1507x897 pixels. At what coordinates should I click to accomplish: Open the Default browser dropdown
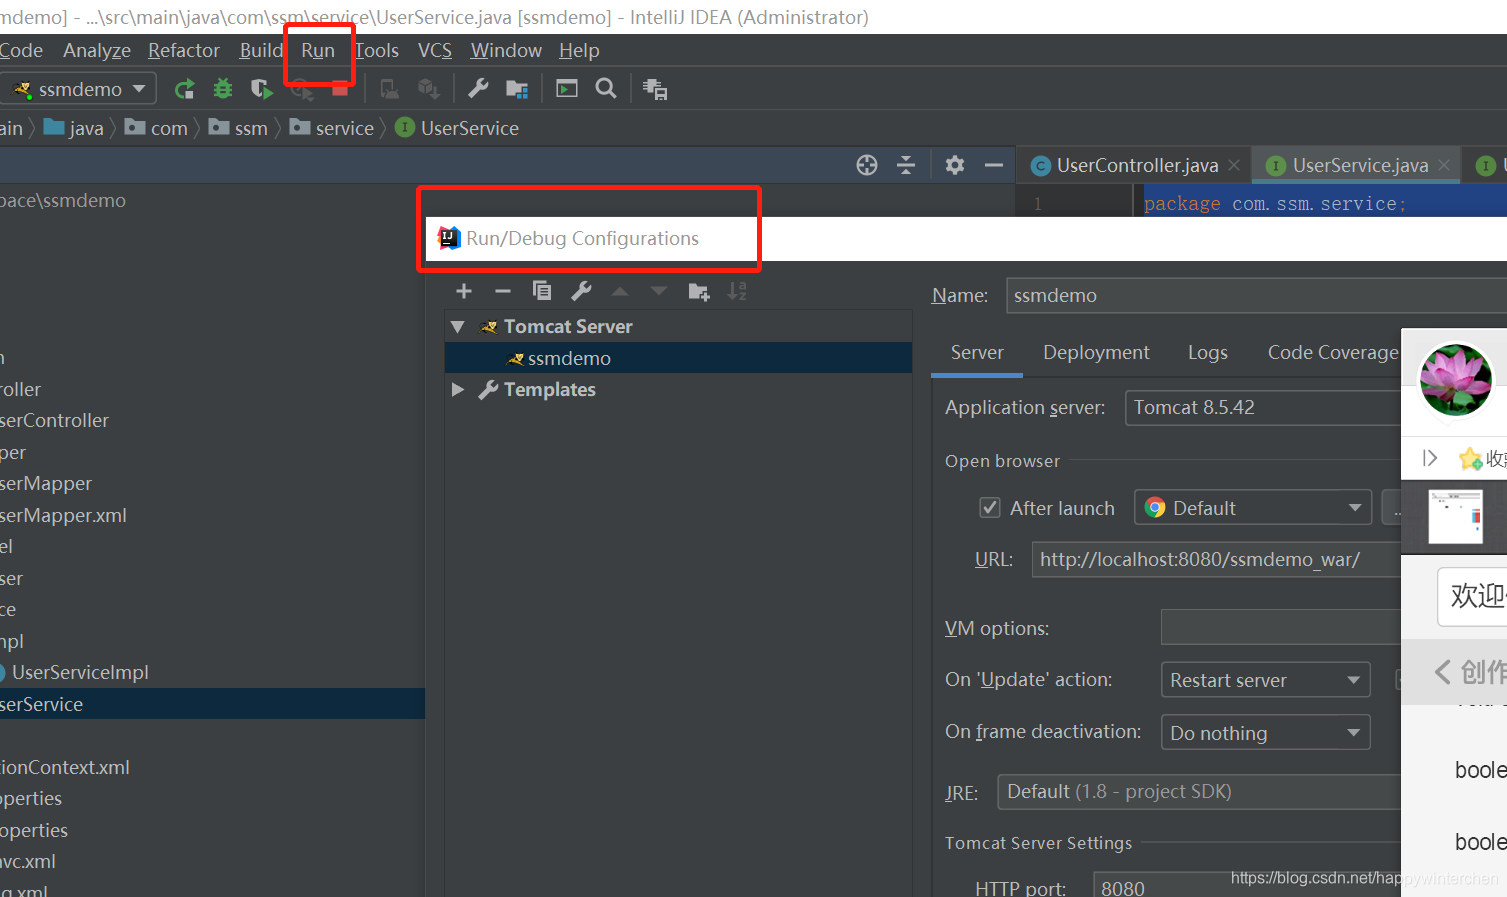1253,508
